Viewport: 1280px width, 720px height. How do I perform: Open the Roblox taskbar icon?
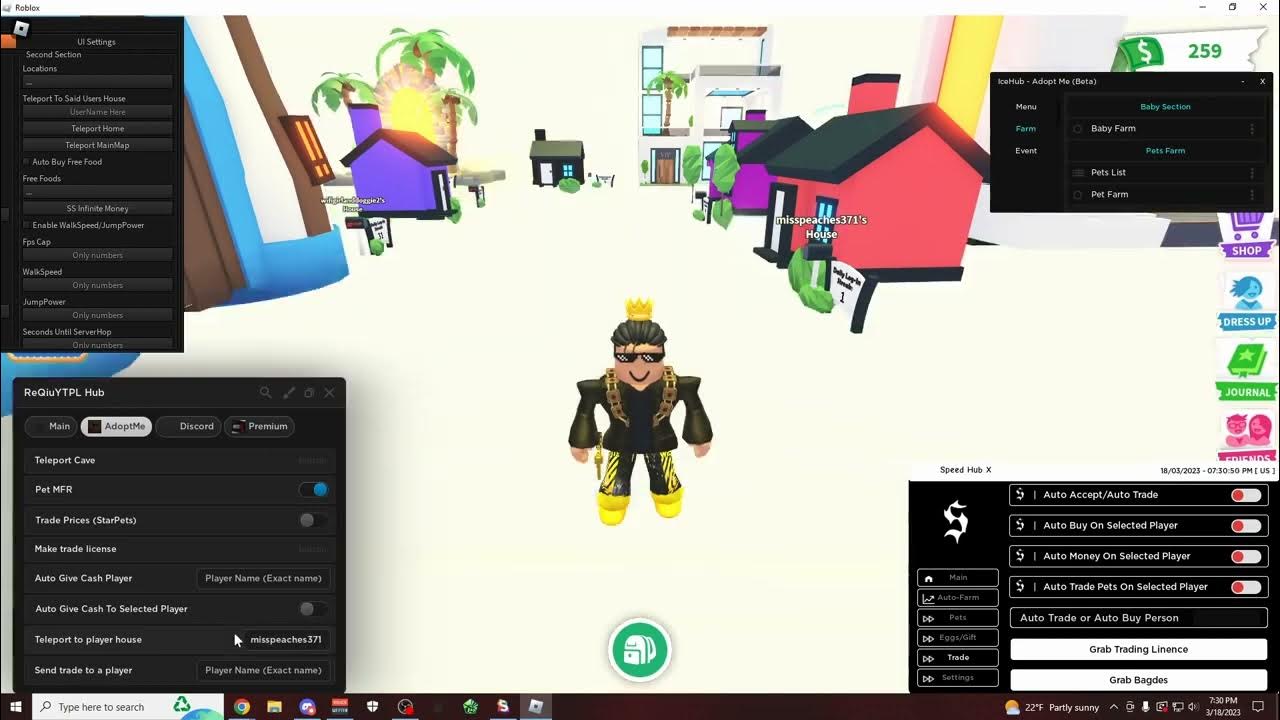[x=535, y=707]
